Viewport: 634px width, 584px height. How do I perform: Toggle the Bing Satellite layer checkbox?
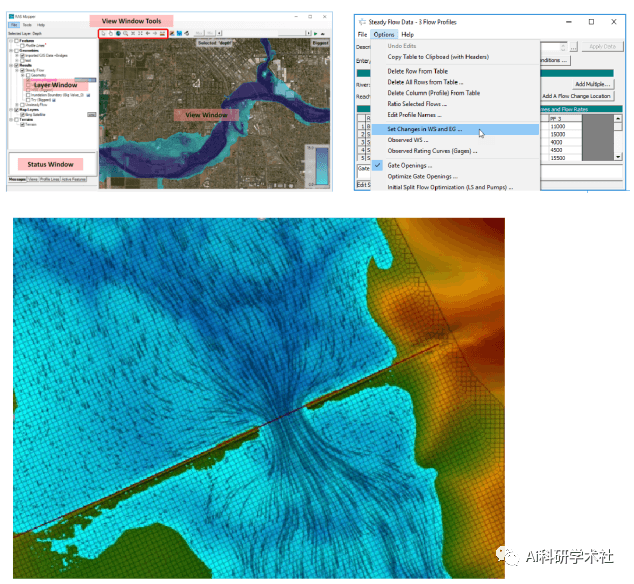point(22,114)
